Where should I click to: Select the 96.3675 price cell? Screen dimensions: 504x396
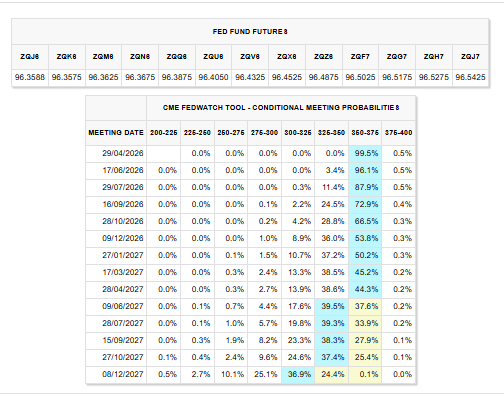pyautogui.click(x=140, y=77)
